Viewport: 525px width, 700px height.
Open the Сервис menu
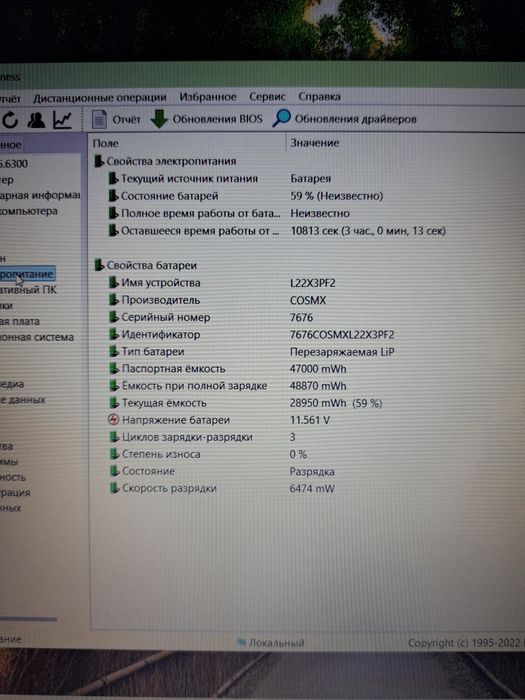267,96
